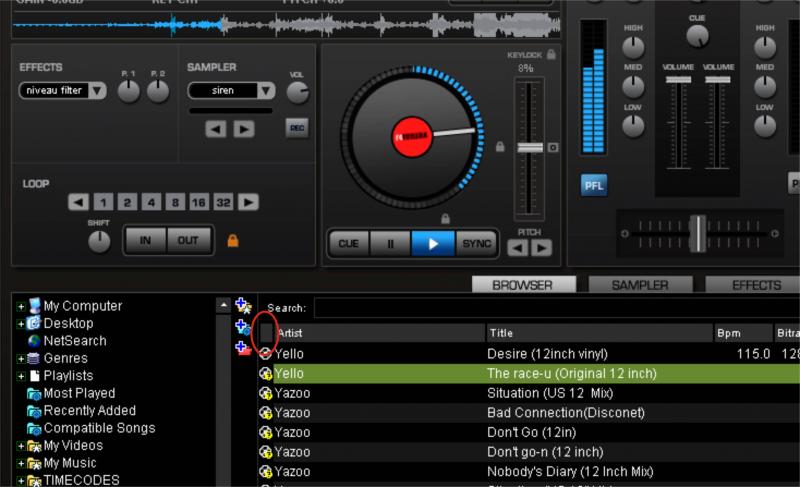800x487 pixels.
Task: Switch to the SAMPLER tab
Action: (640, 285)
